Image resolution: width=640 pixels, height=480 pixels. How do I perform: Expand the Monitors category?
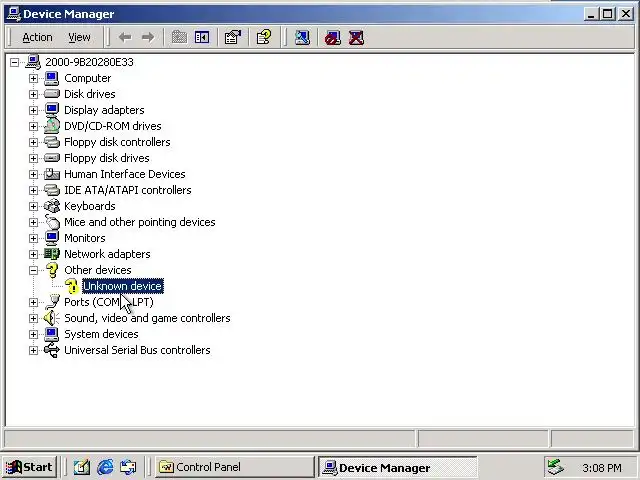click(x=33, y=238)
